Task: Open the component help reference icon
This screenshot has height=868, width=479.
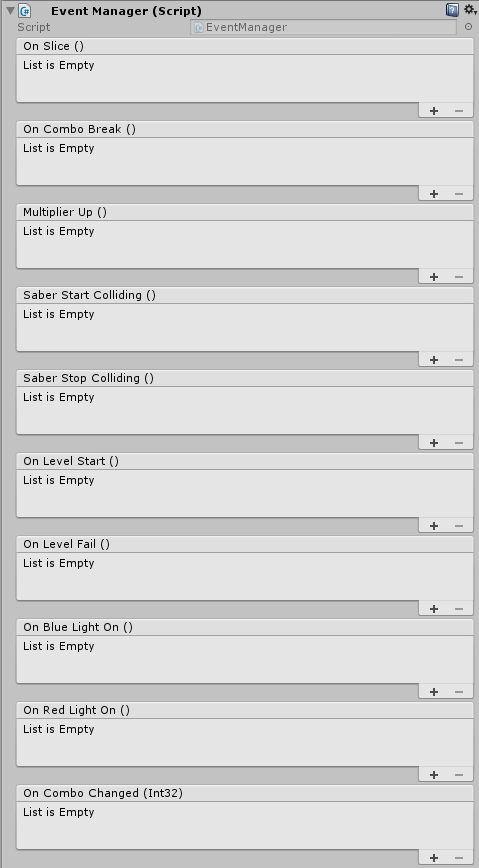Action: point(452,10)
